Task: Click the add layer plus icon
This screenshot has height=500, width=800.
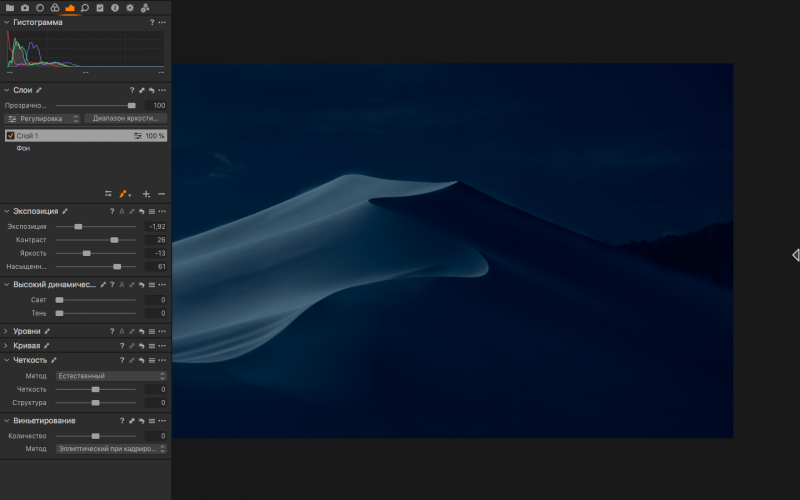Action: coord(146,194)
